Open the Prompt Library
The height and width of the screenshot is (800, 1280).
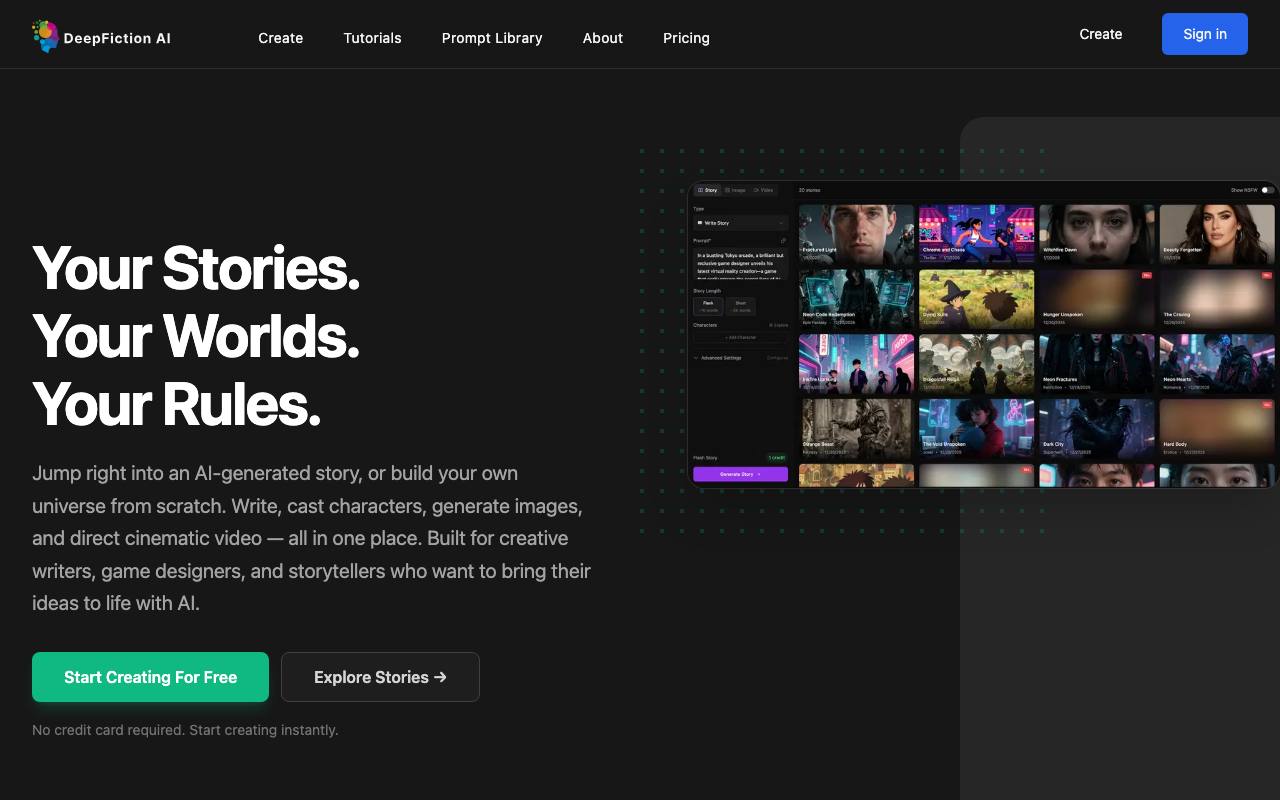[x=492, y=38]
